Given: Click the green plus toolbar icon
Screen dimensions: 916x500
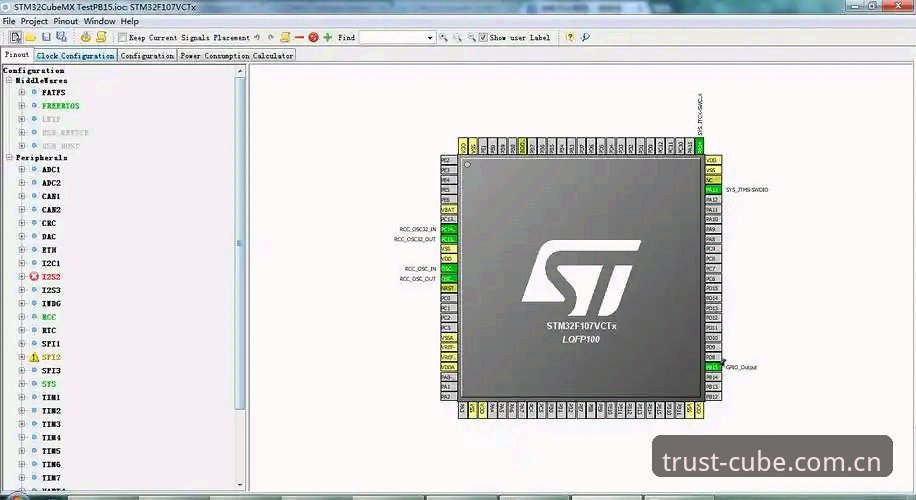Looking at the screenshot, I should tap(327, 37).
